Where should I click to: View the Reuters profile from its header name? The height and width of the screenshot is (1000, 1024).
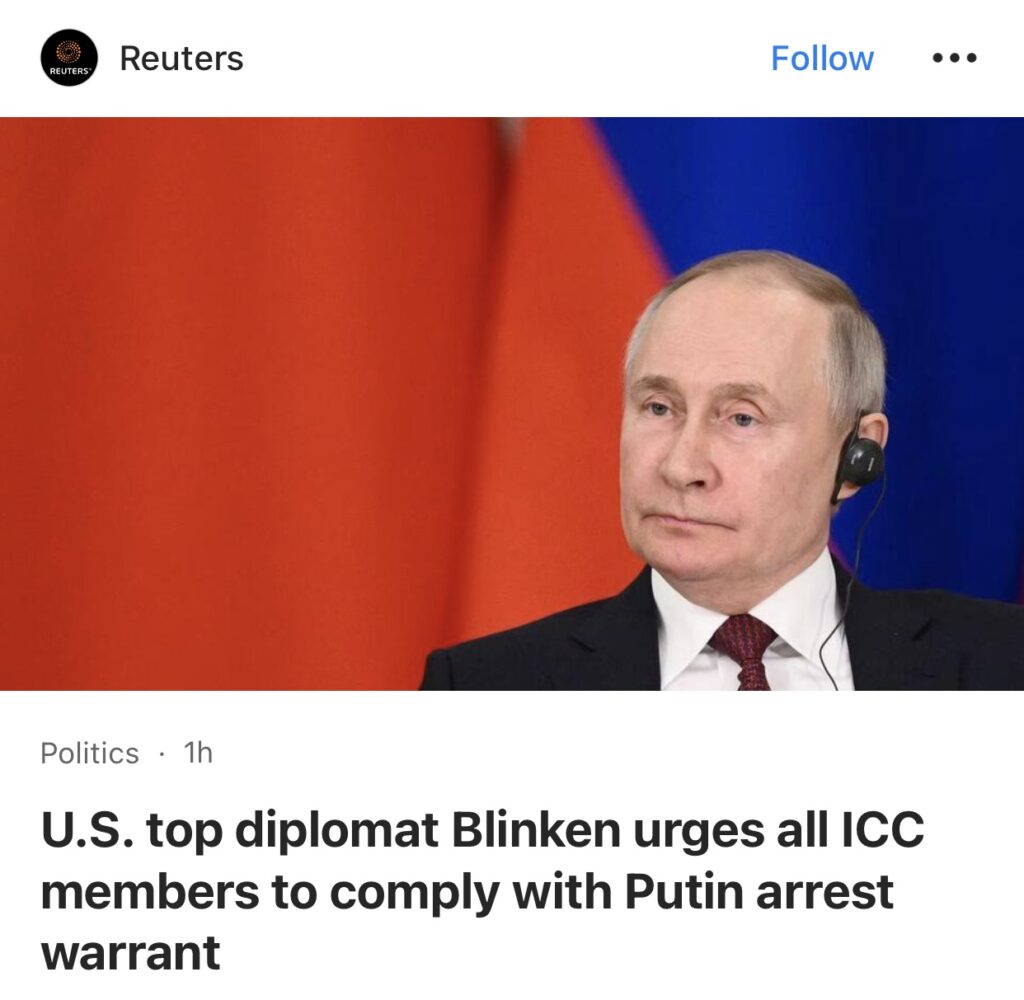click(x=182, y=58)
